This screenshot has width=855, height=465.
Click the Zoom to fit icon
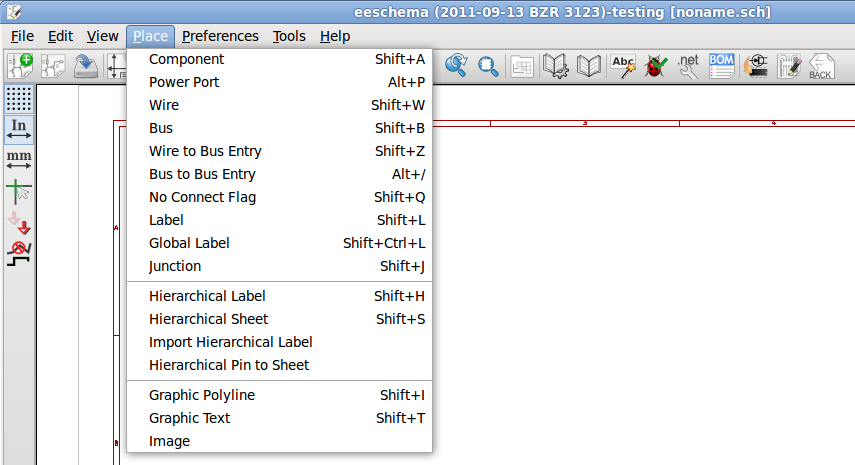coord(489,66)
